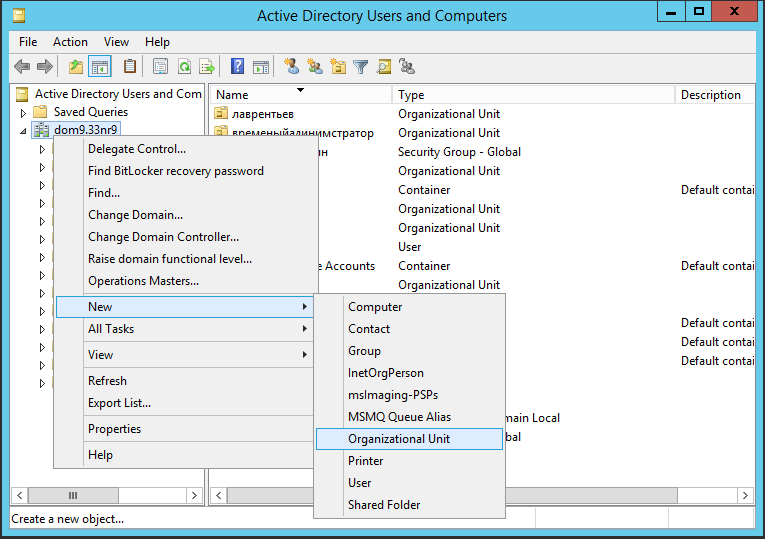This screenshot has width=765, height=539.
Task: Choose Refresh in the context menu
Action: click(x=184, y=380)
